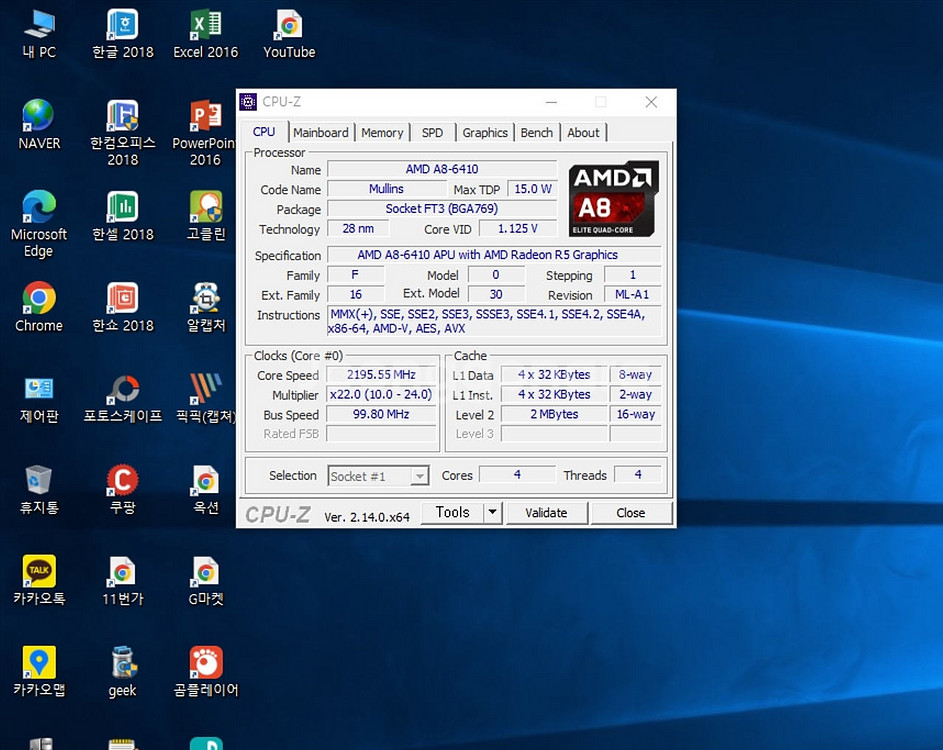This screenshot has width=943, height=750.
Task: Click the 28 nm technology value
Action: pos(358,229)
